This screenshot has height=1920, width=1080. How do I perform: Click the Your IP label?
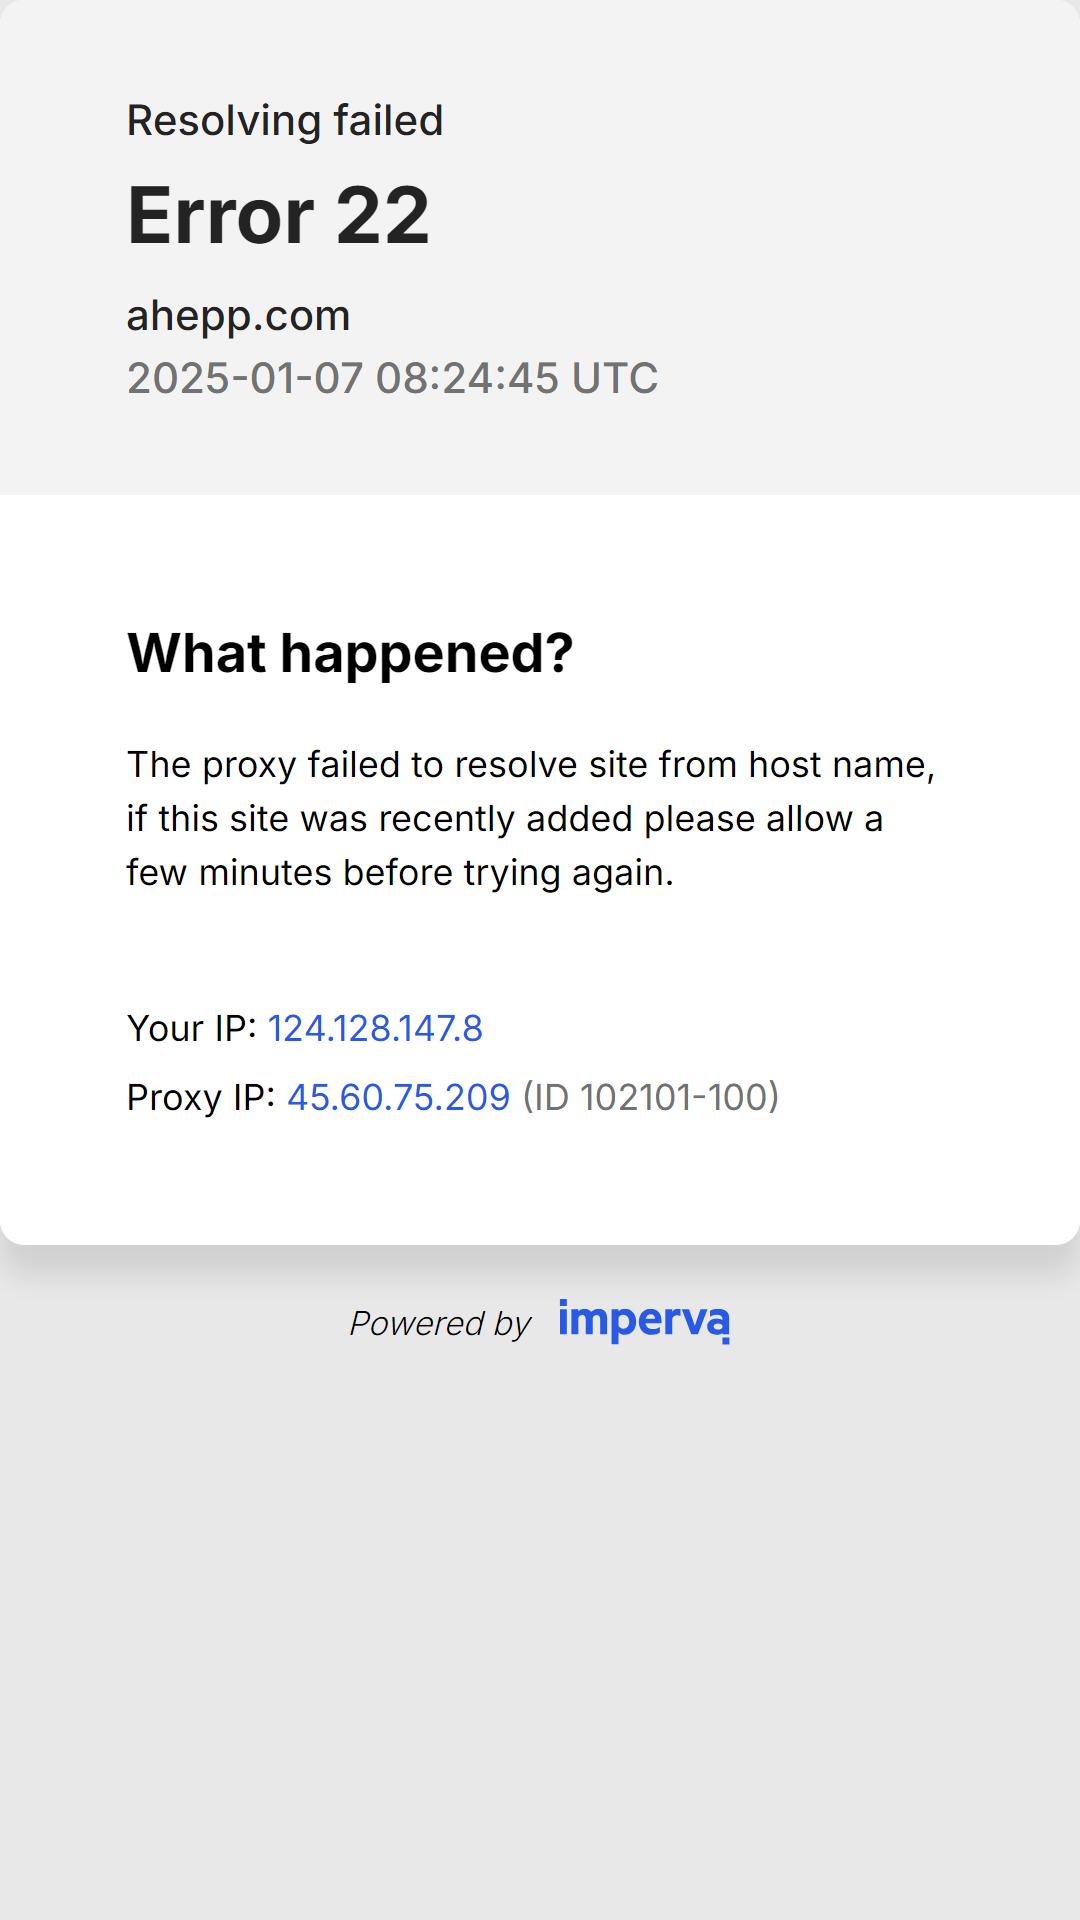point(192,1028)
